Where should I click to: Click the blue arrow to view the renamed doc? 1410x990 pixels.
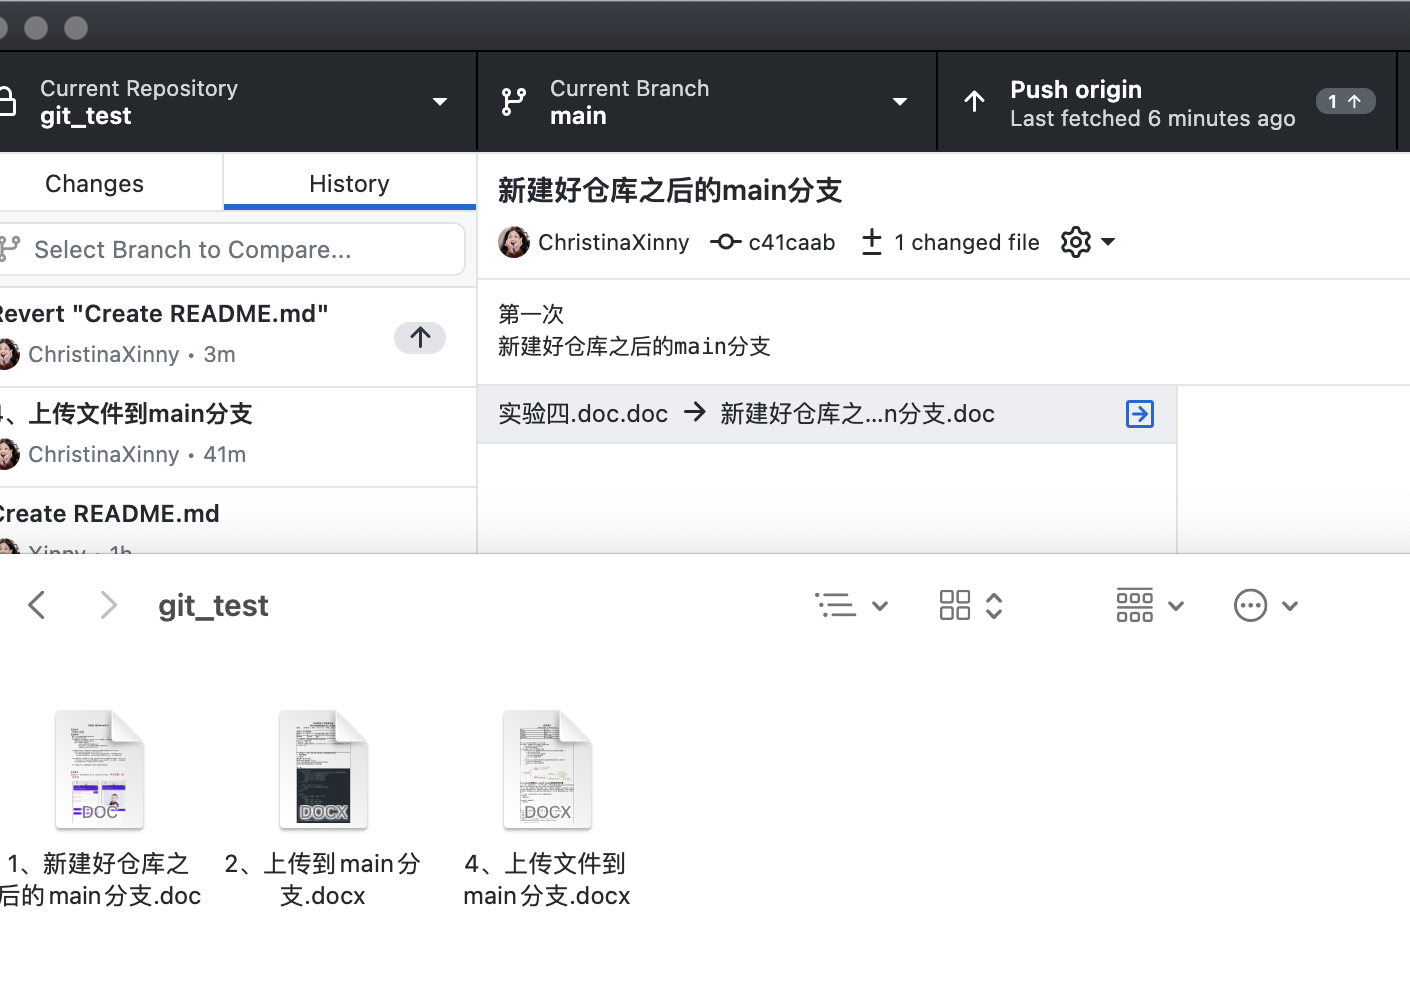1139,413
